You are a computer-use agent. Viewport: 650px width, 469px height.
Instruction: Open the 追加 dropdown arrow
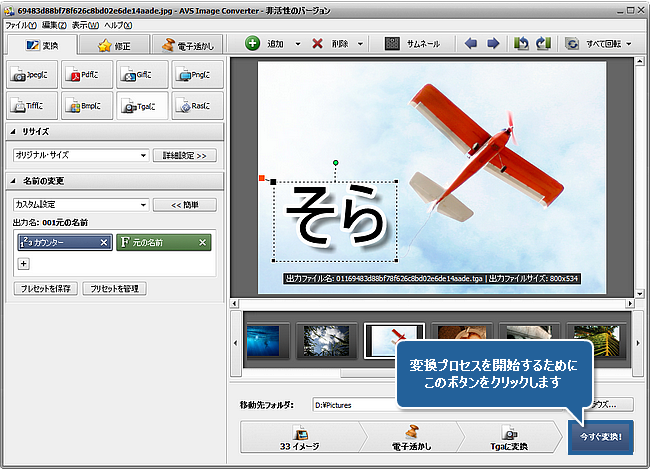pos(298,44)
